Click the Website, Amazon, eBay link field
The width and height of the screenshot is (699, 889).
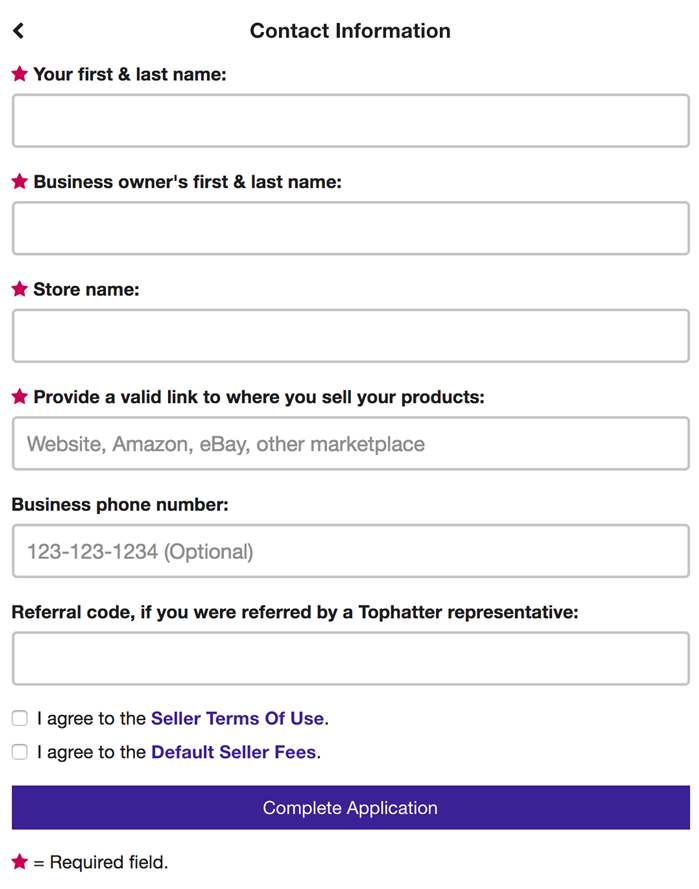pyautogui.click(x=350, y=444)
